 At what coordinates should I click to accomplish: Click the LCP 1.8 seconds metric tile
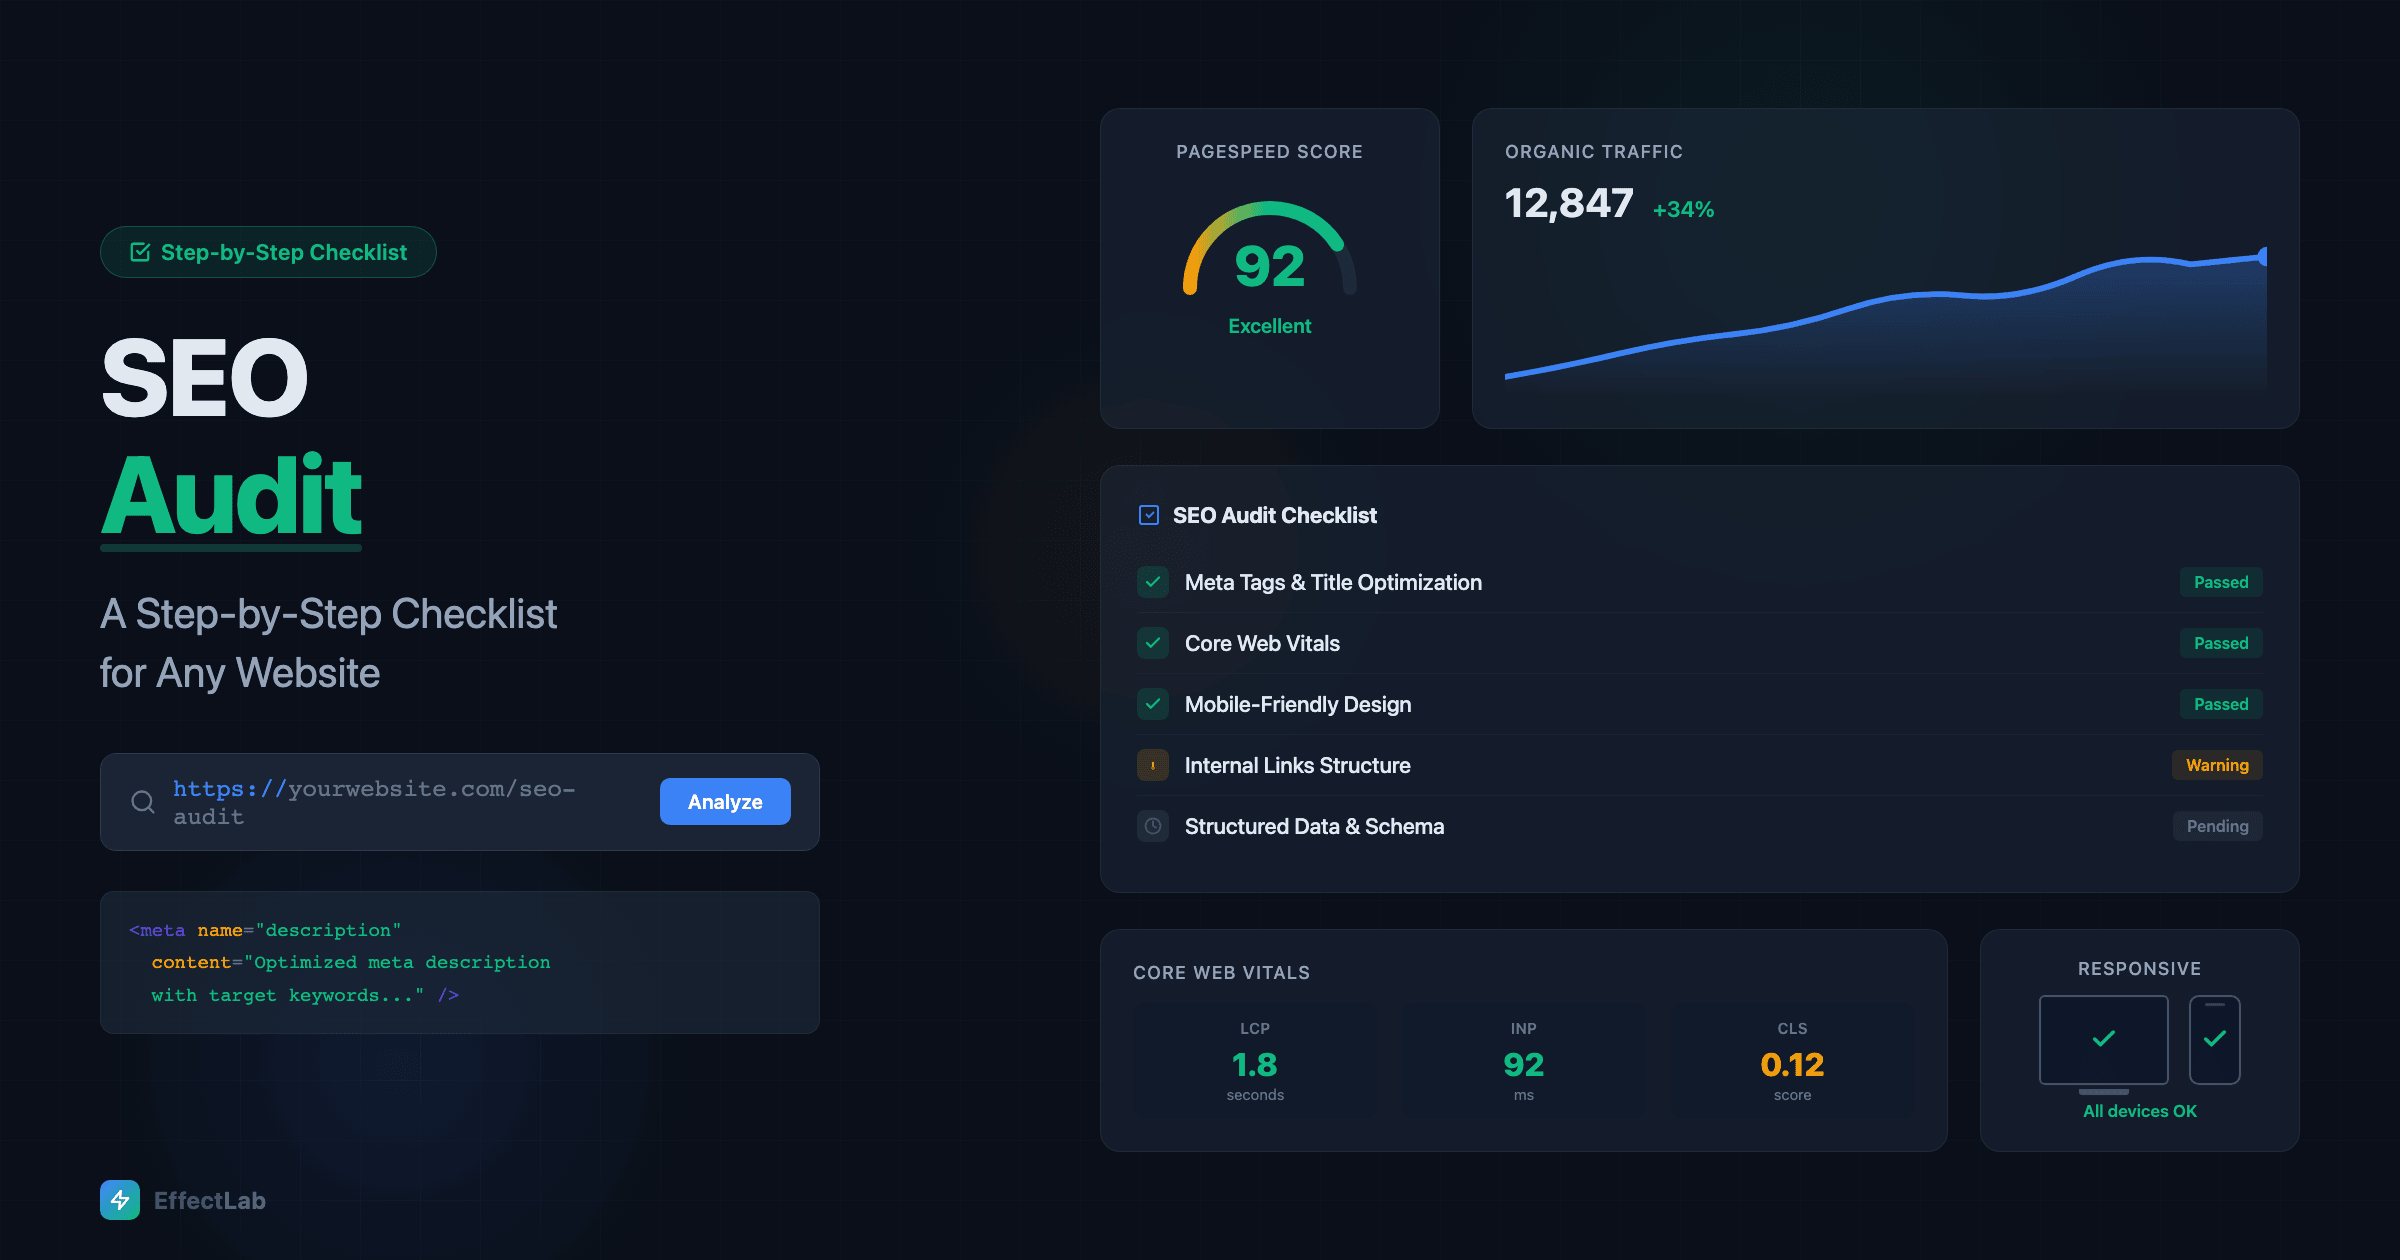[x=1255, y=1062]
